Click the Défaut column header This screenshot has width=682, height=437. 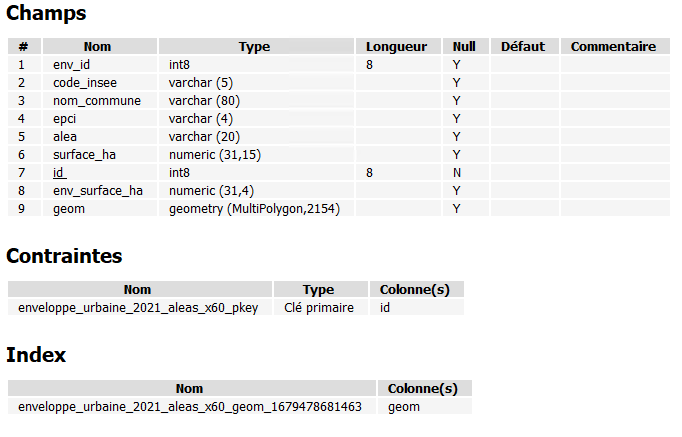(x=525, y=46)
